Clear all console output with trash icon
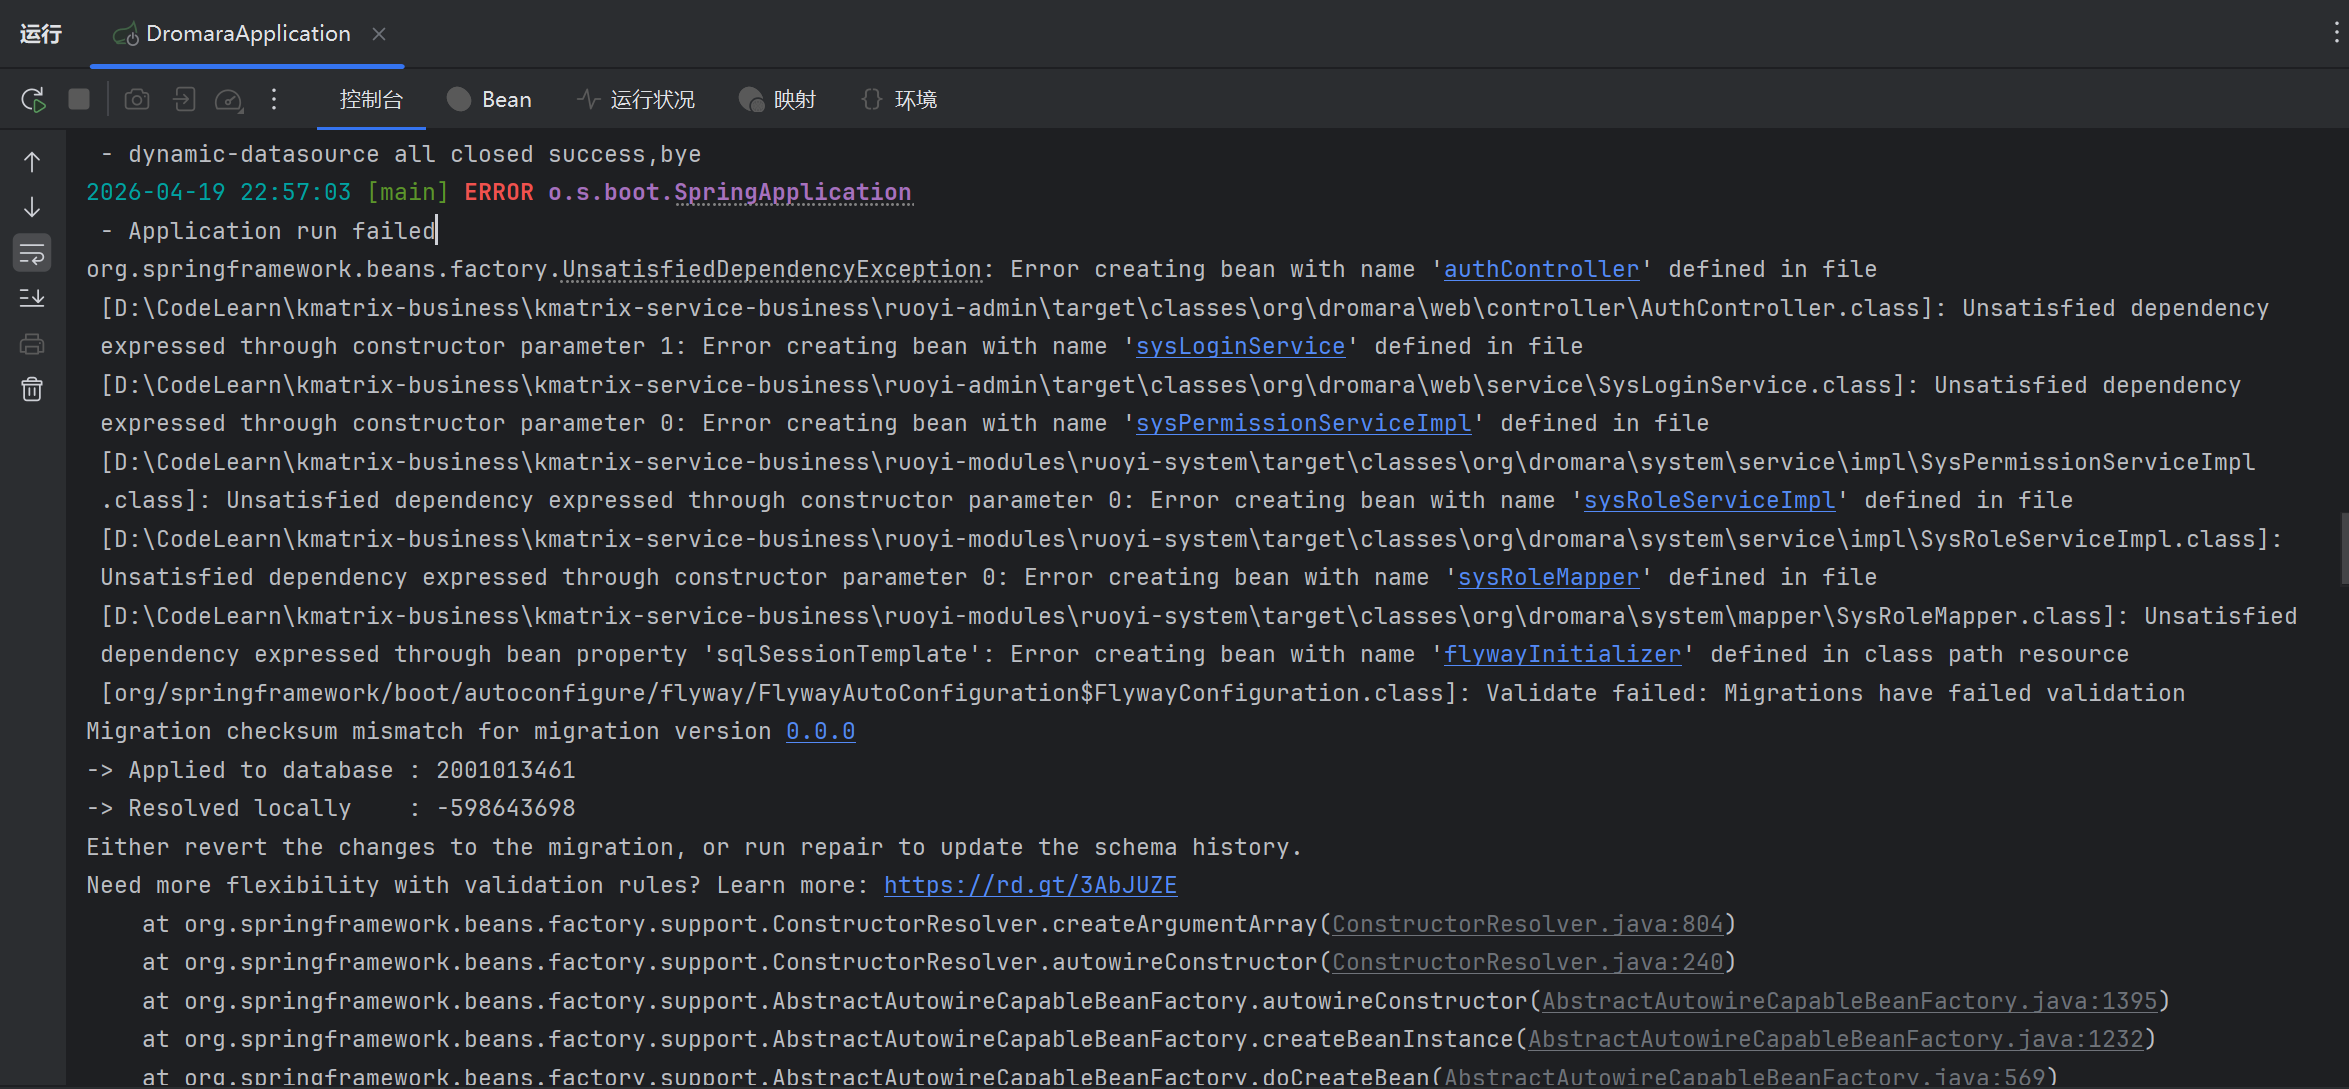2349x1089 pixels. [x=32, y=389]
